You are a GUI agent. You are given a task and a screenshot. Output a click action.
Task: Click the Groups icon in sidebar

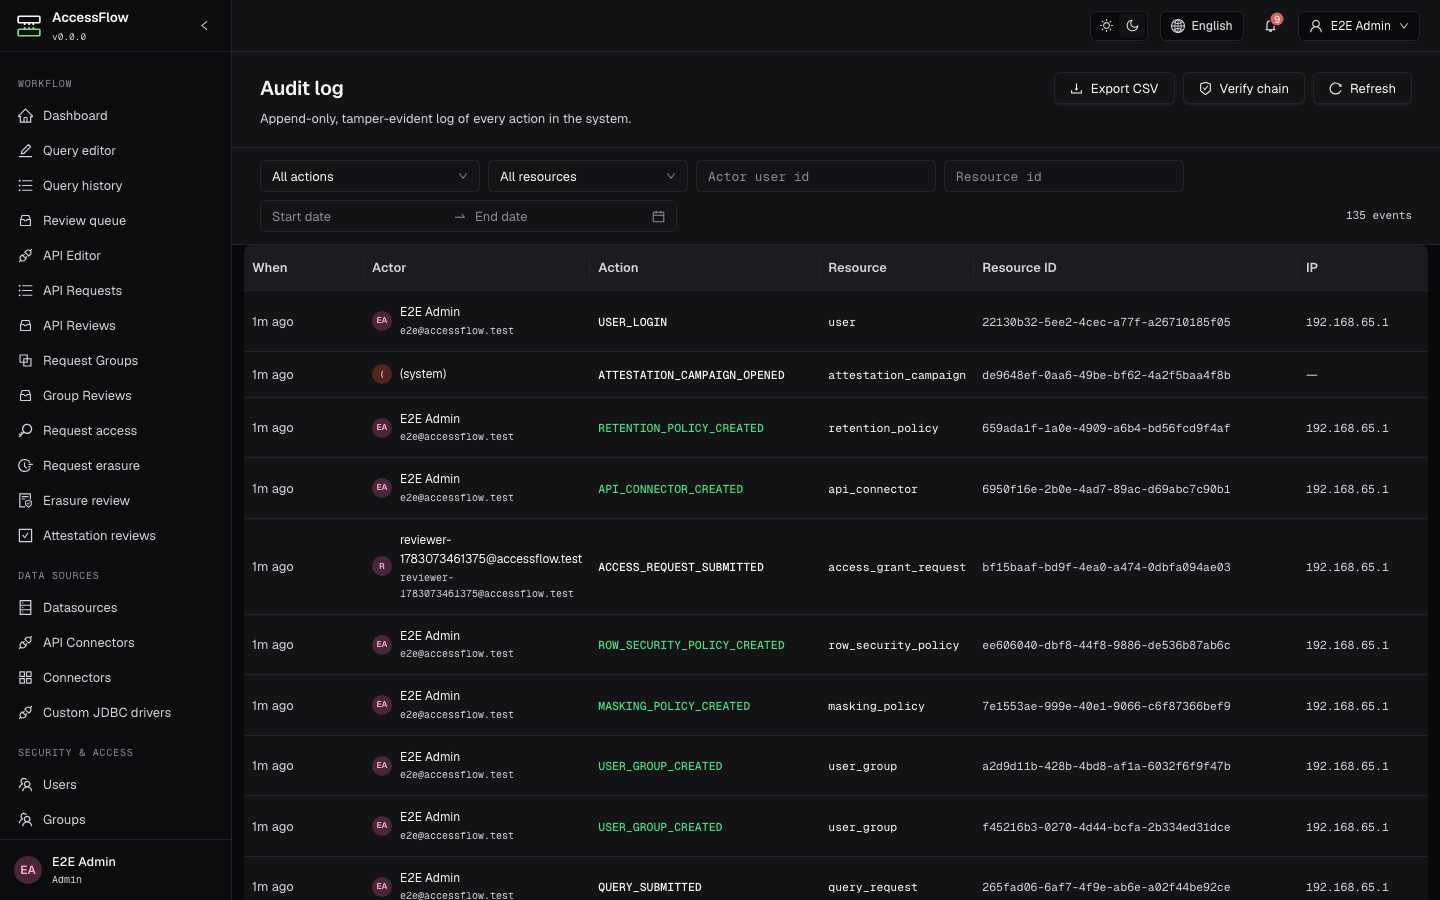point(26,820)
